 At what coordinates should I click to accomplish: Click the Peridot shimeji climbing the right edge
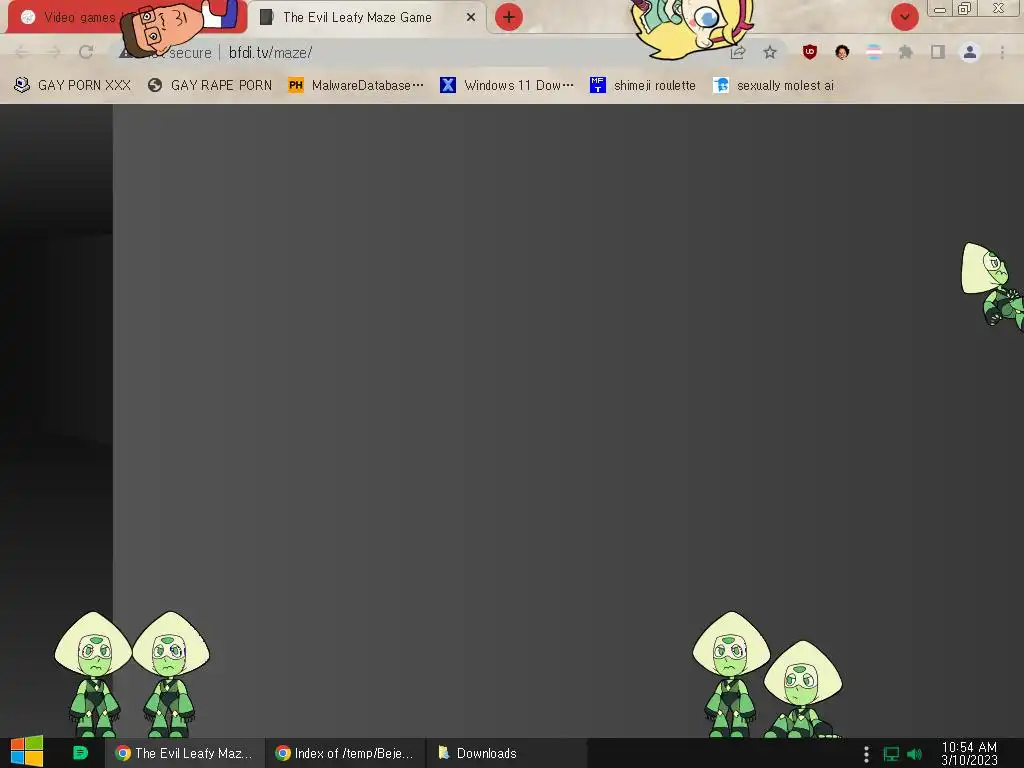click(994, 285)
